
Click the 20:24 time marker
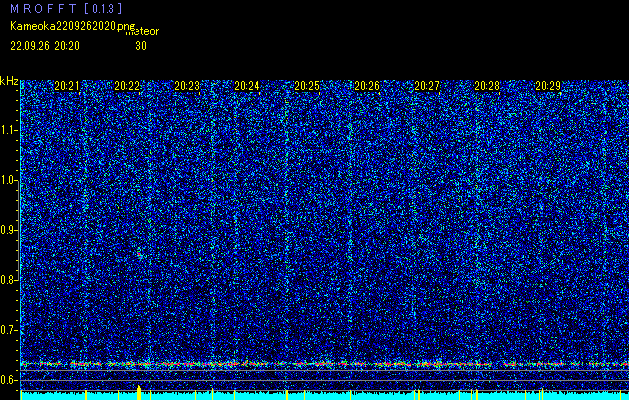pyautogui.click(x=247, y=86)
